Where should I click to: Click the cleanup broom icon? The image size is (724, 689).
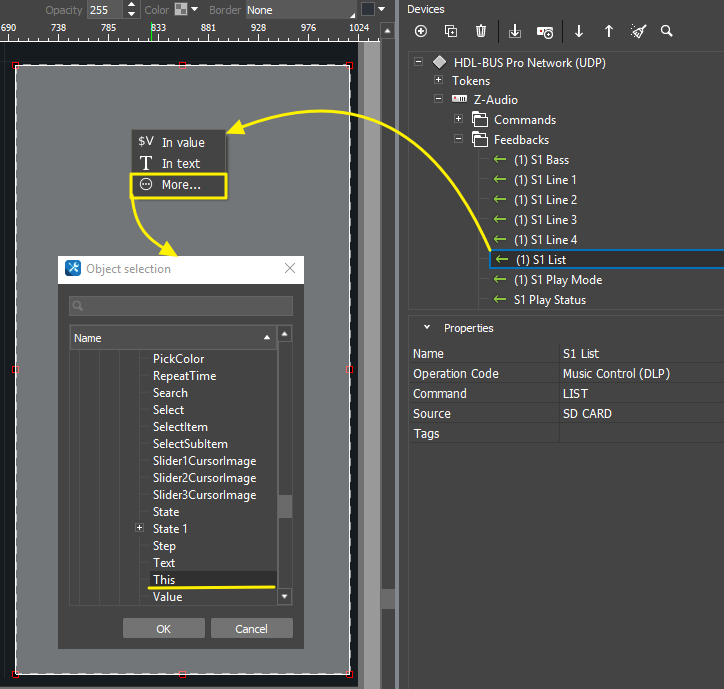tap(638, 31)
